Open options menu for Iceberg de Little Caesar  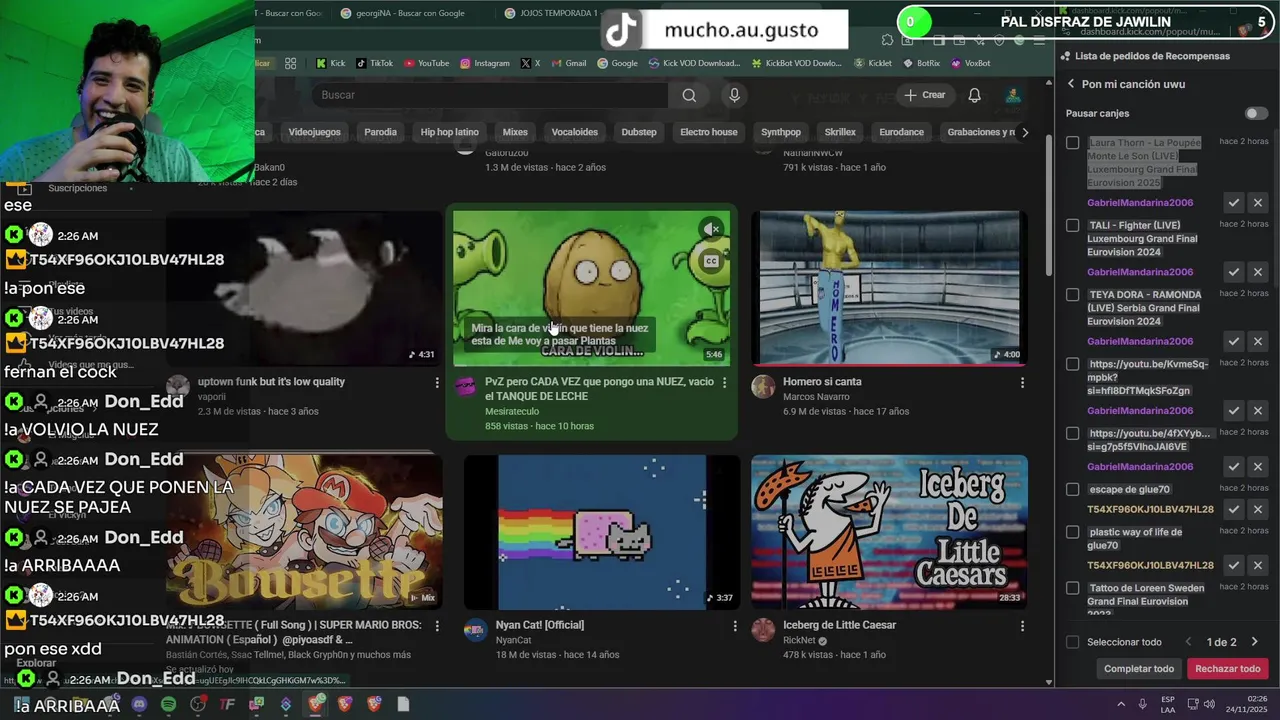[1022, 626]
